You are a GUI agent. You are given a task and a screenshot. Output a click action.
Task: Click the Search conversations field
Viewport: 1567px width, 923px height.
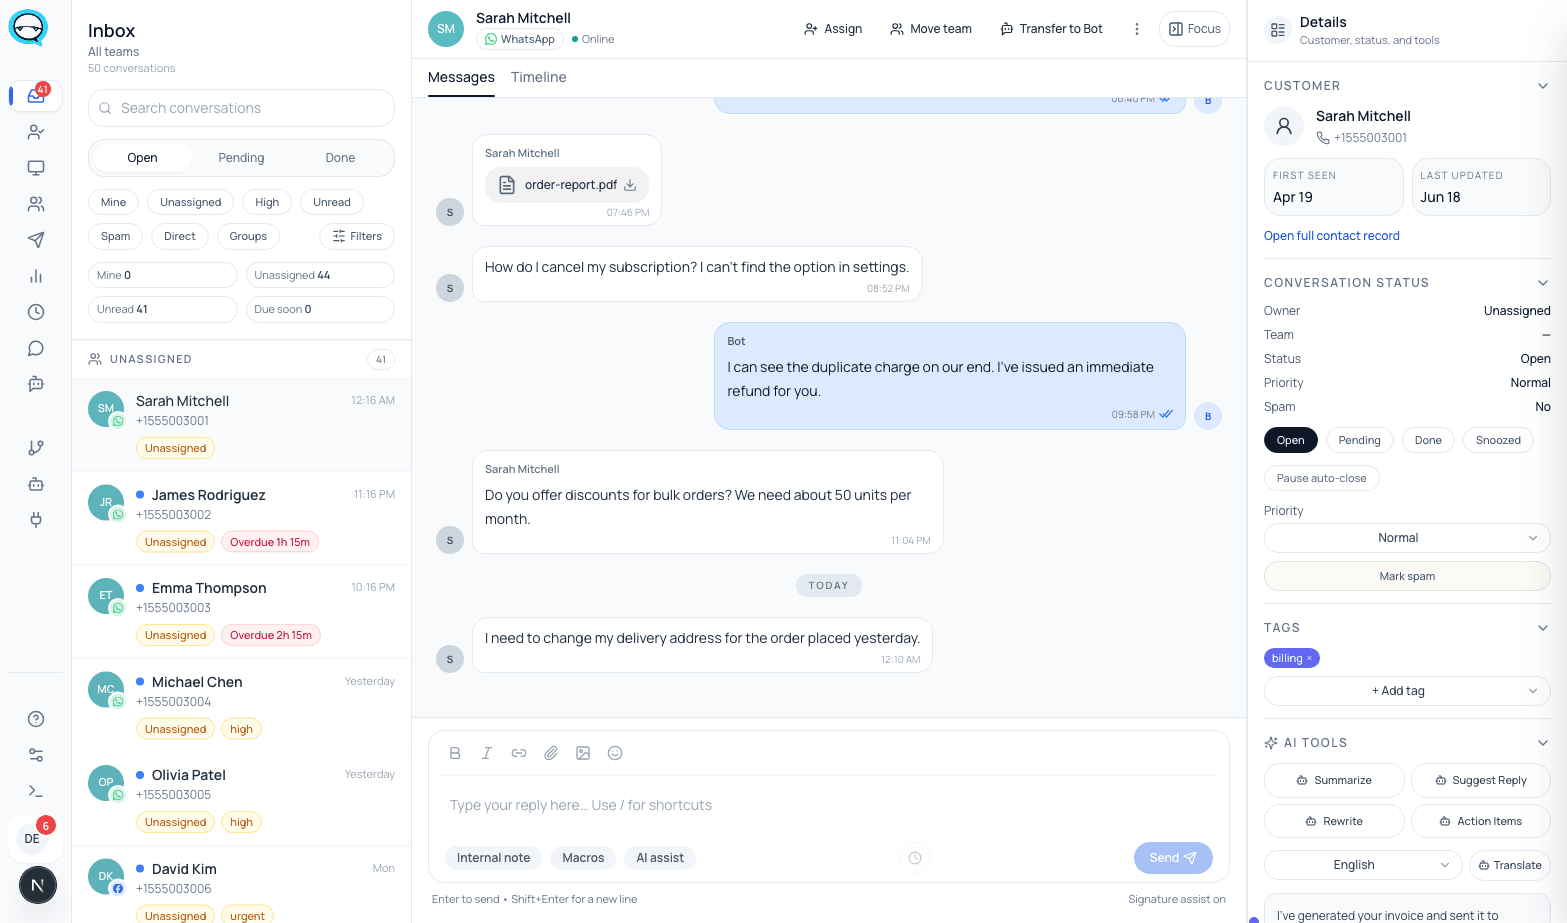(x=241, y=108)
